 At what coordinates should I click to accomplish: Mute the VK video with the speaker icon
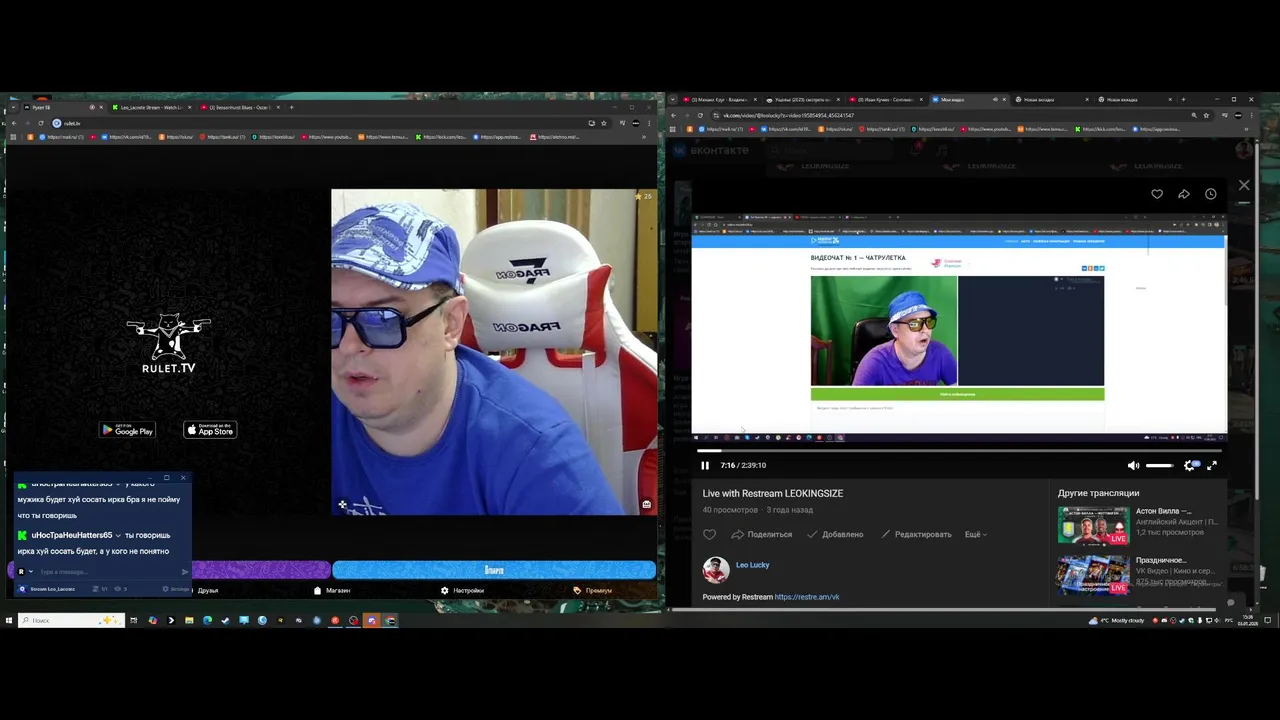1133,465
